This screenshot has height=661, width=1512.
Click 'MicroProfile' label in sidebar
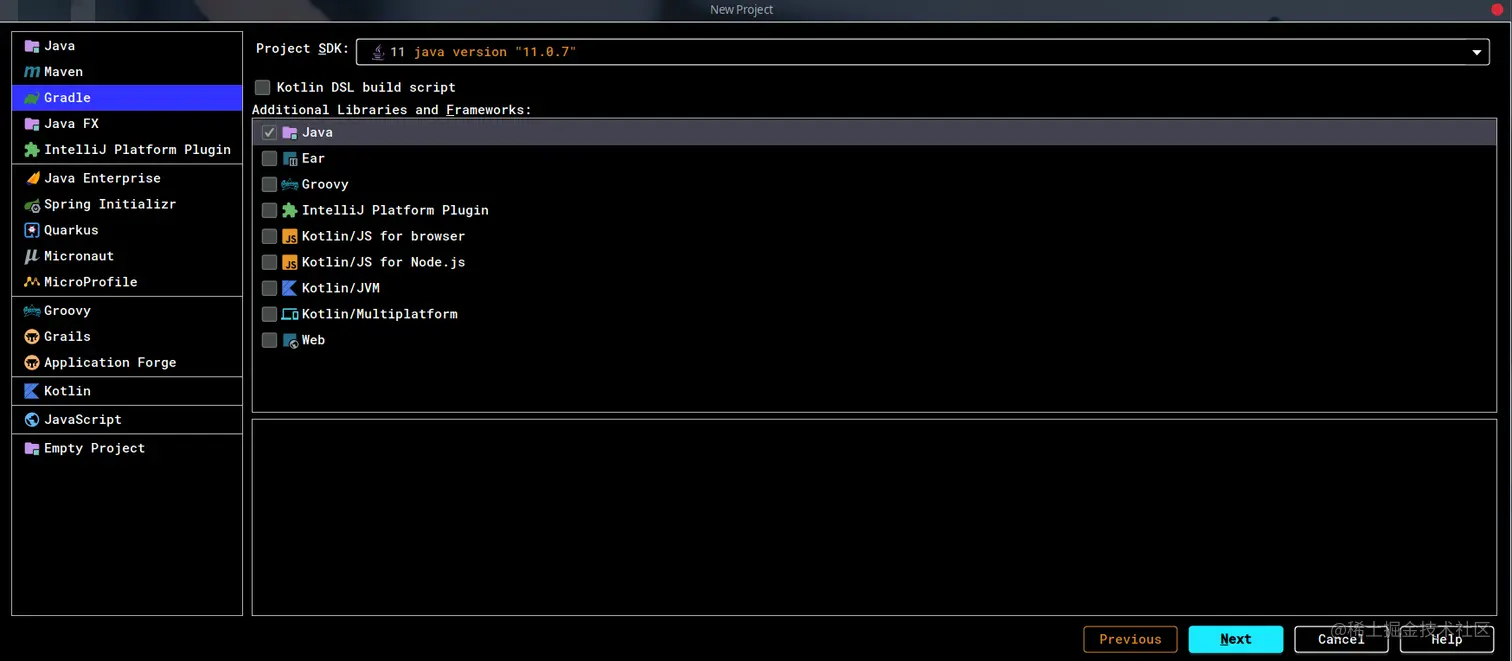pos(91,282)
